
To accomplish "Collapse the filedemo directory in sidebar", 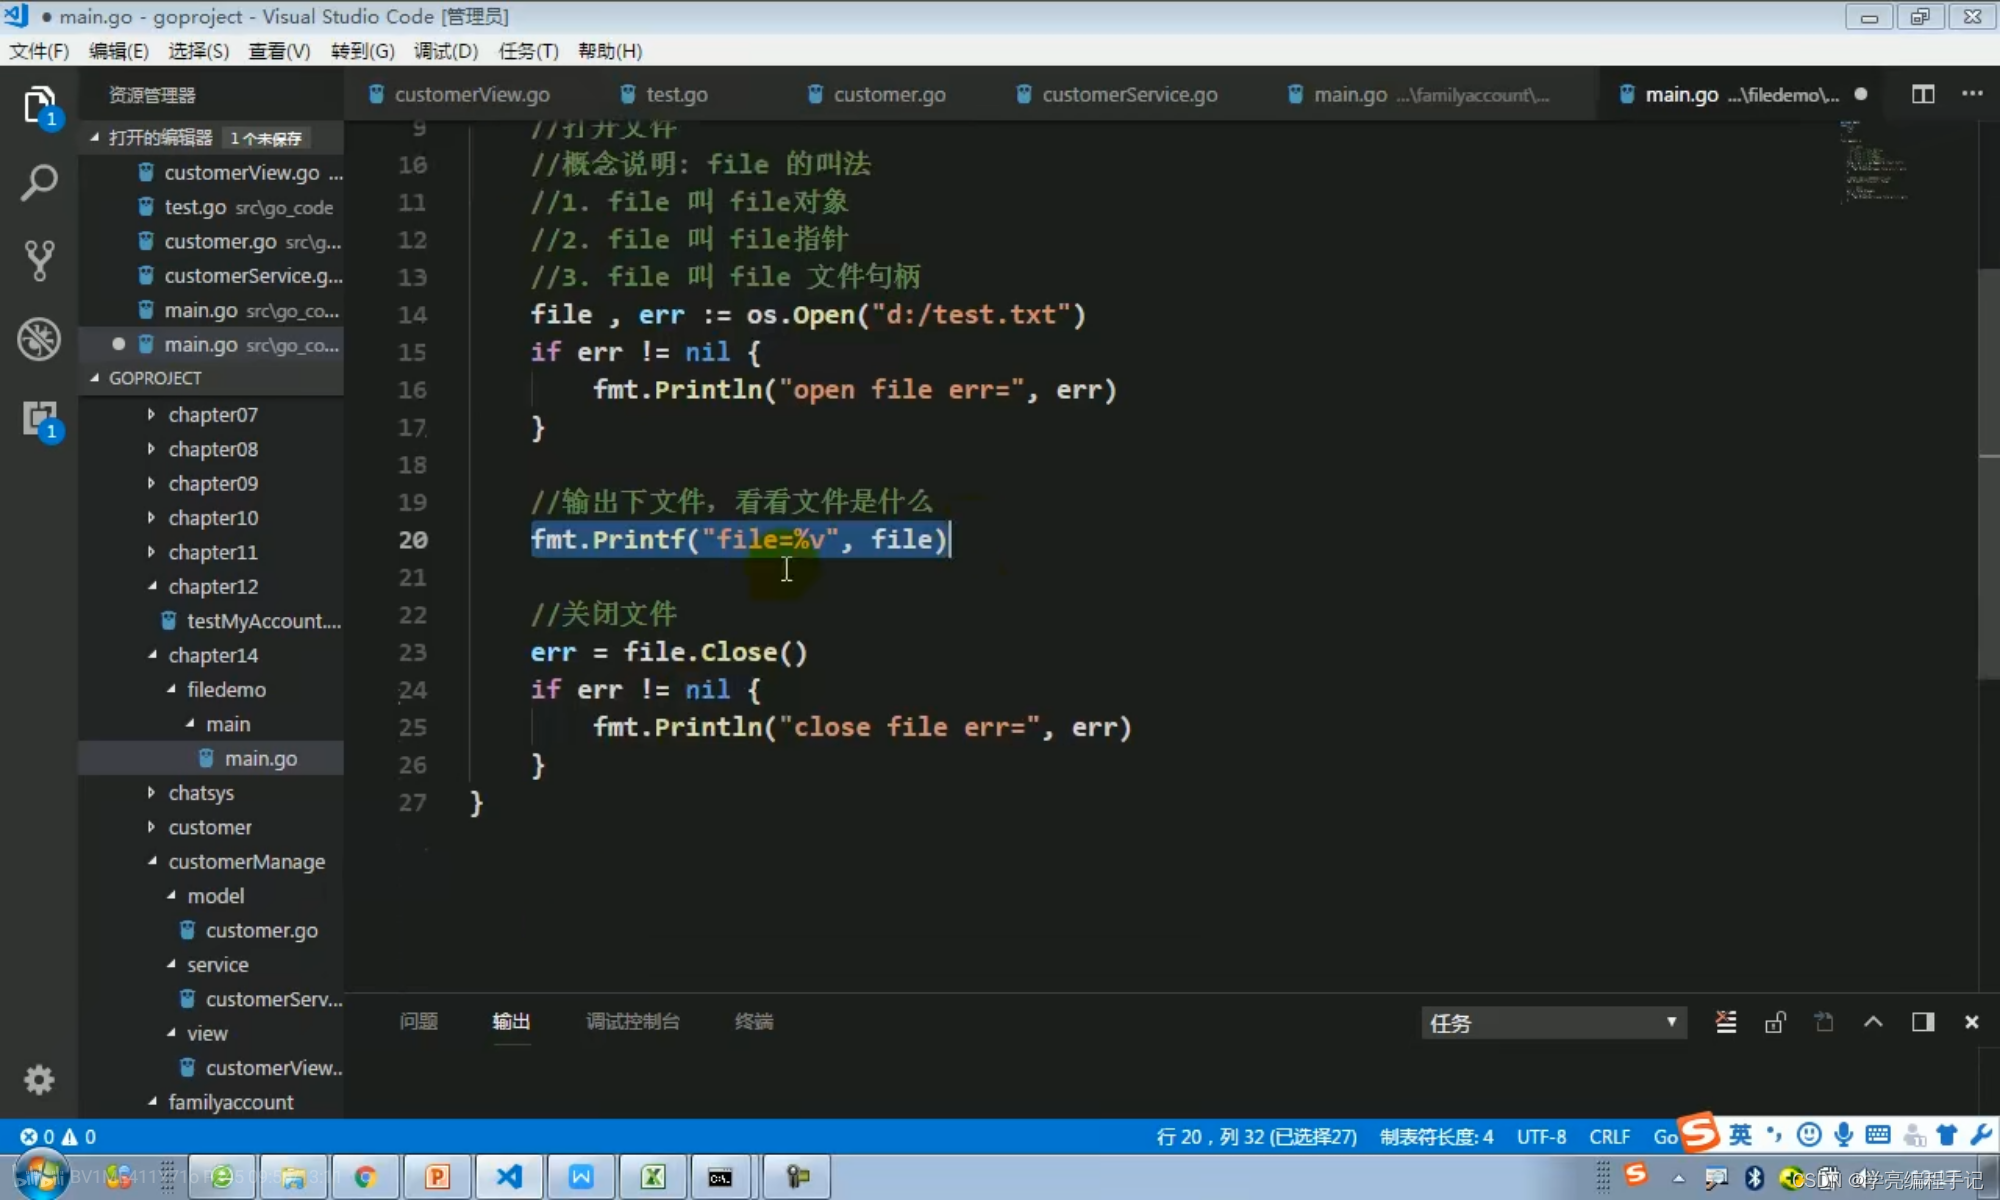I will point(170,689).
